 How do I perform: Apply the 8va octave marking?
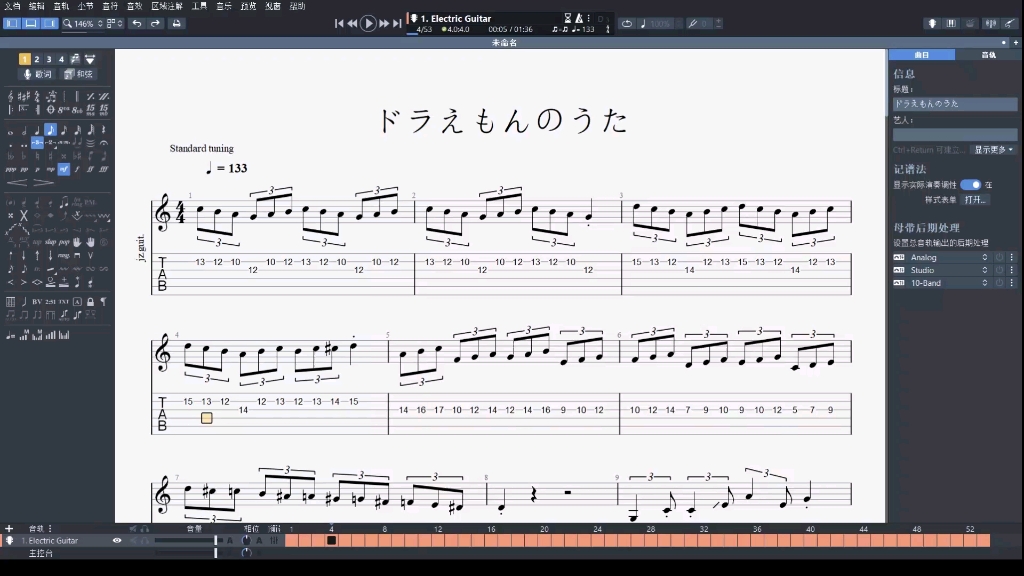click(x=63, y=110)
